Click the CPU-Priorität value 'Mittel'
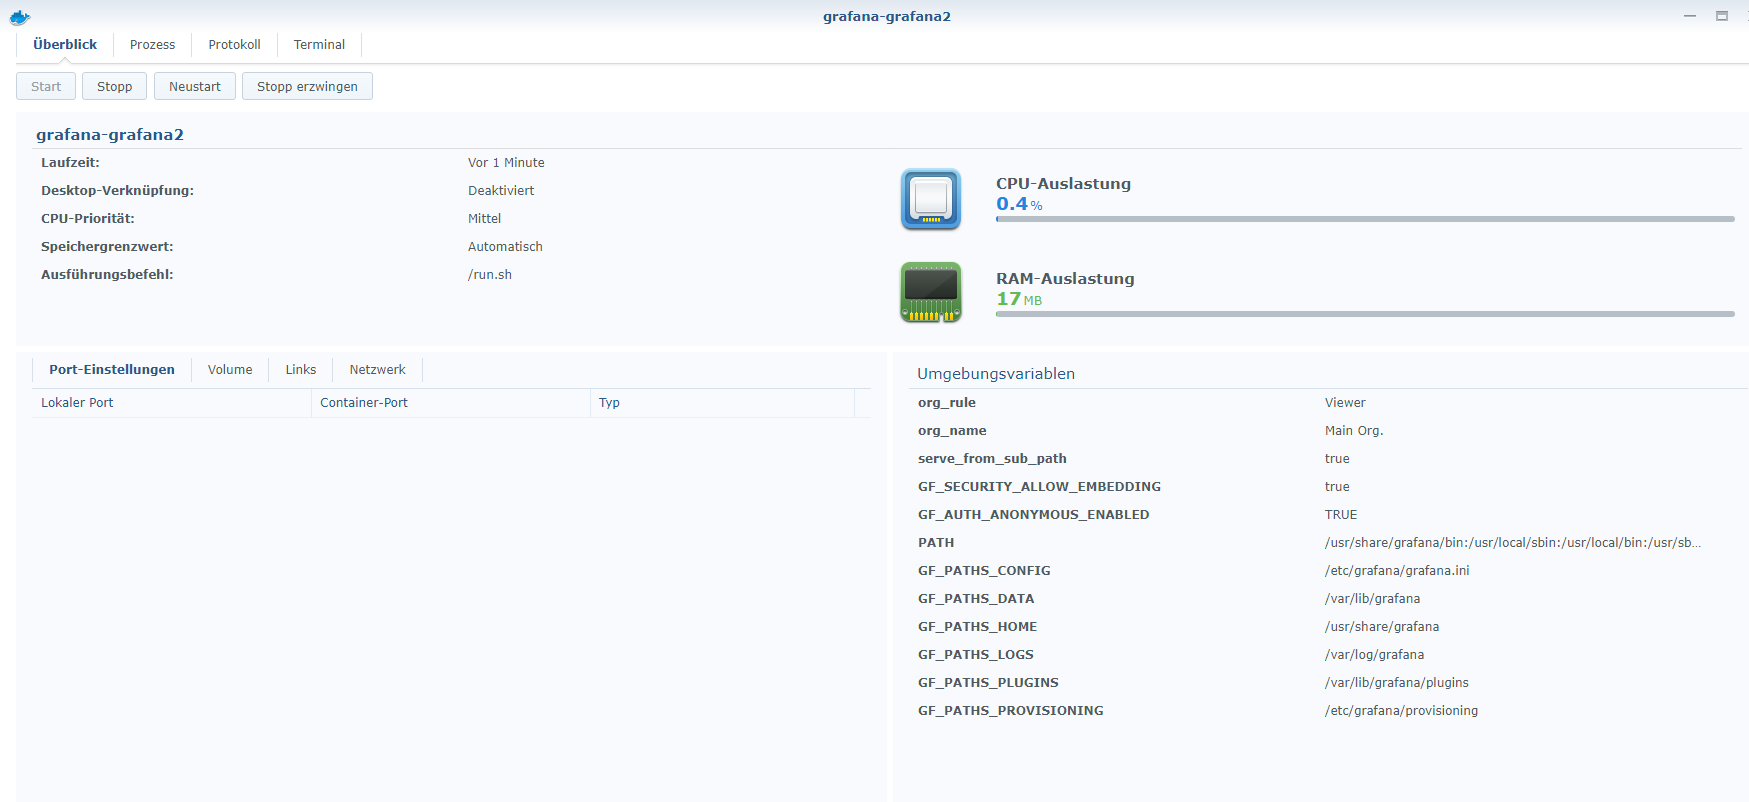Viewport: 1749px width, 802px height. tap(485, 218)
